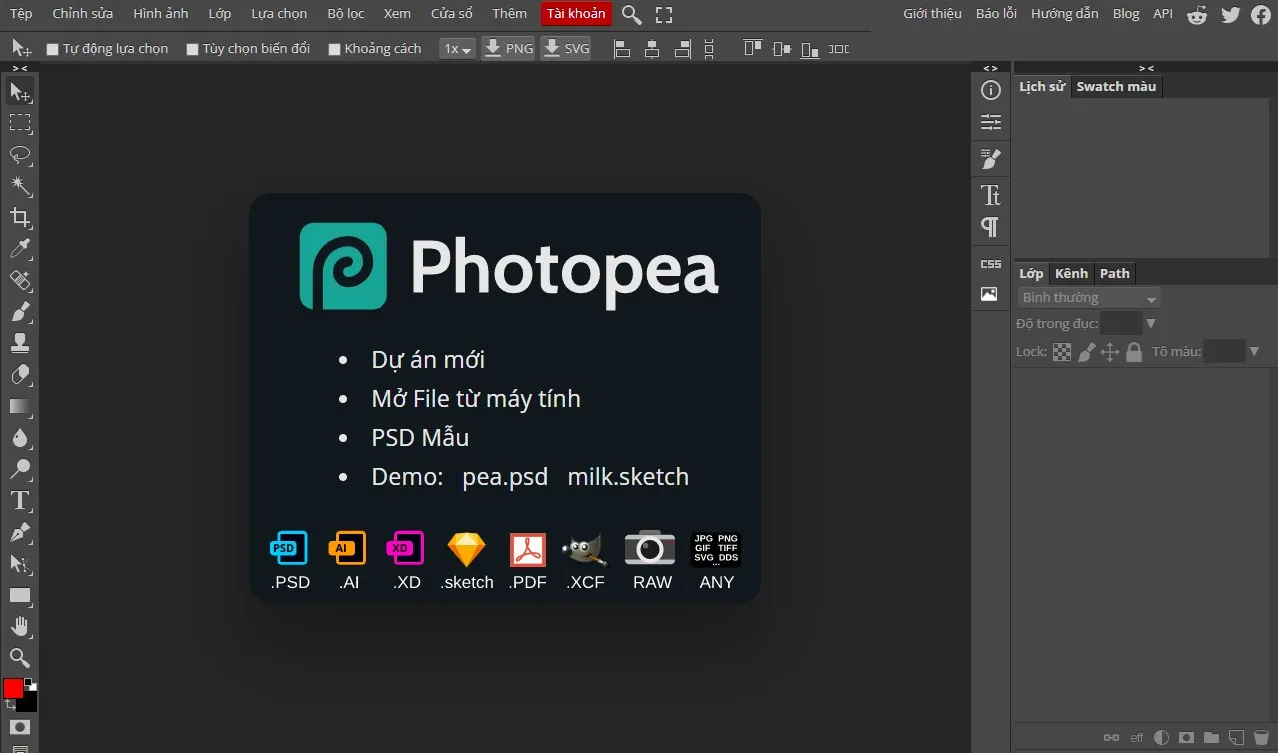
Task: Pick the Eyedropper tool
Action: point(21,249)
